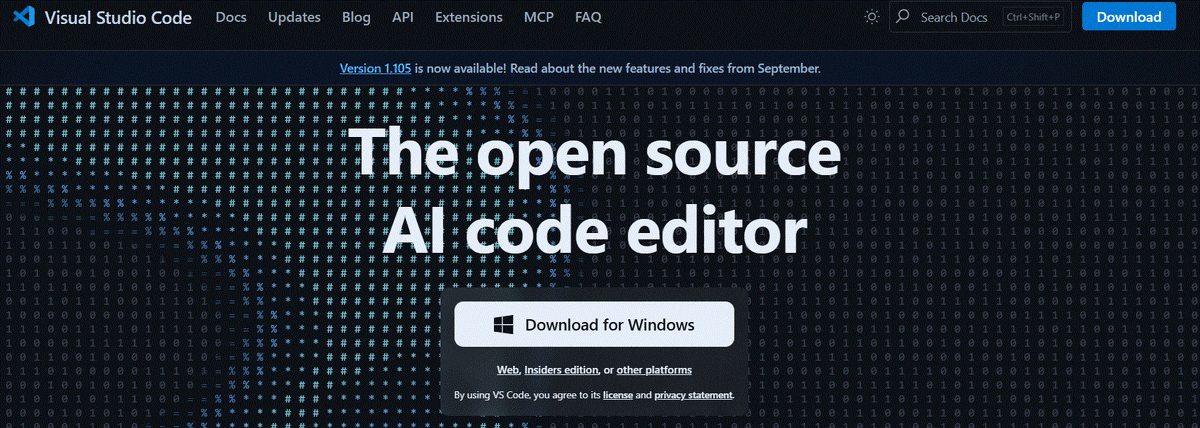Click the Visual Studio Code logo icon
This screenshot has height=428, width=1200.
[25, 17]
